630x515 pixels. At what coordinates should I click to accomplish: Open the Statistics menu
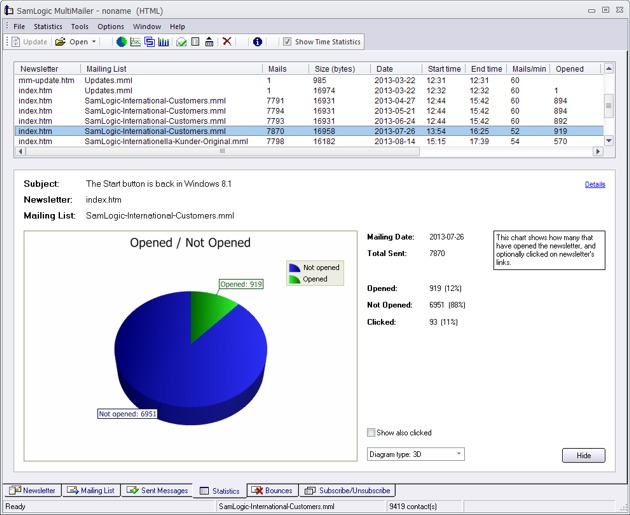(48, 27)
